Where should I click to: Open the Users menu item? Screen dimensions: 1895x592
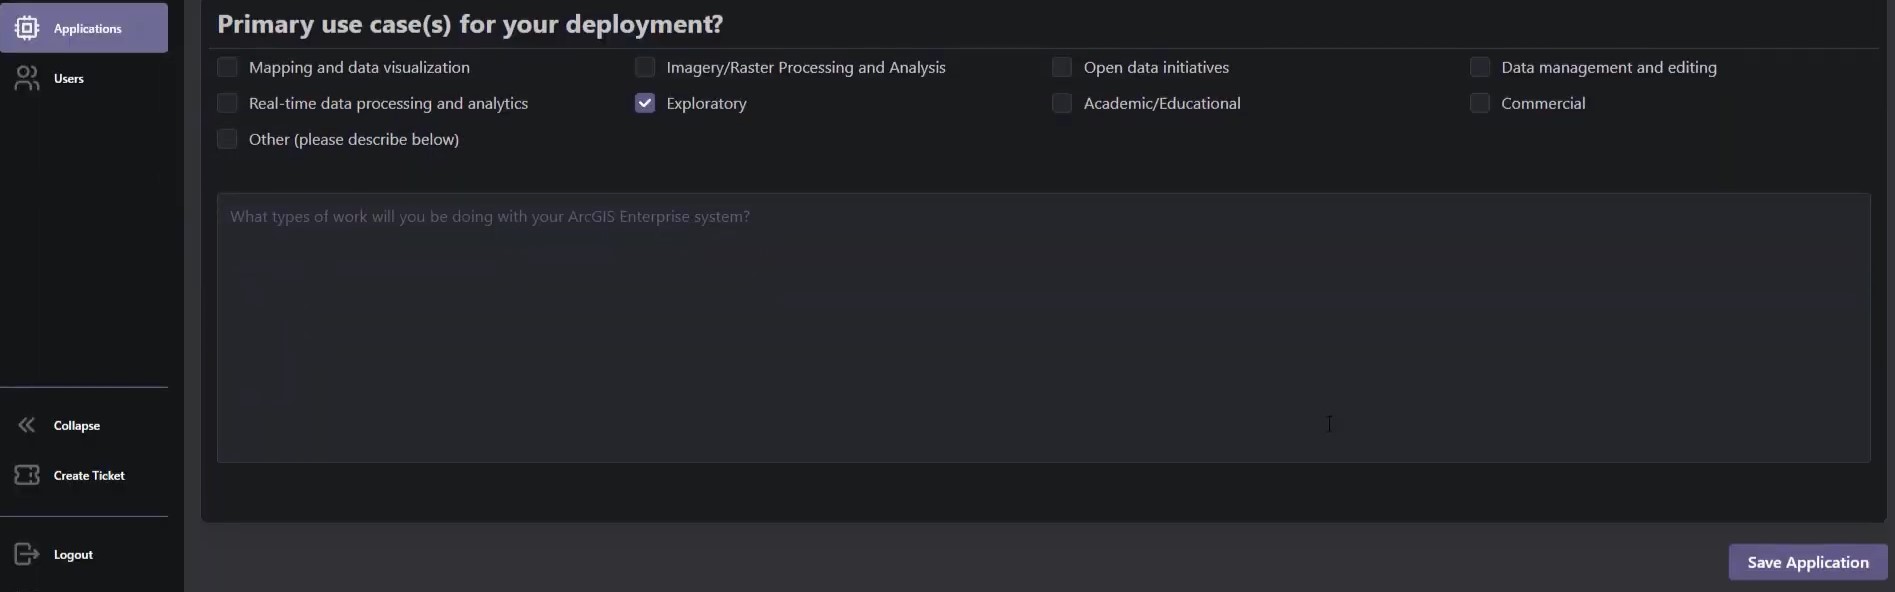coord(68,78)
